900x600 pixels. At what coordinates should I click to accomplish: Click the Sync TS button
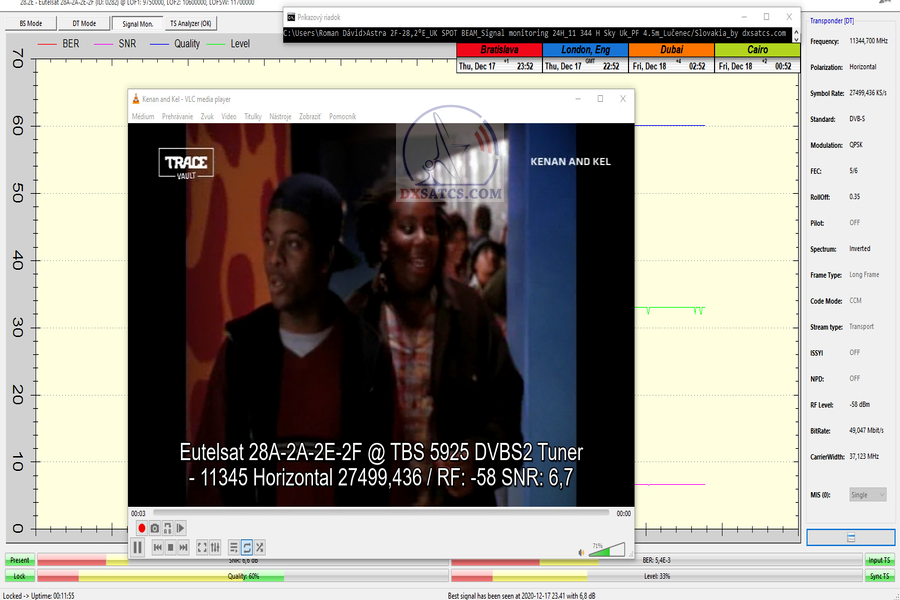coord(881,577)
